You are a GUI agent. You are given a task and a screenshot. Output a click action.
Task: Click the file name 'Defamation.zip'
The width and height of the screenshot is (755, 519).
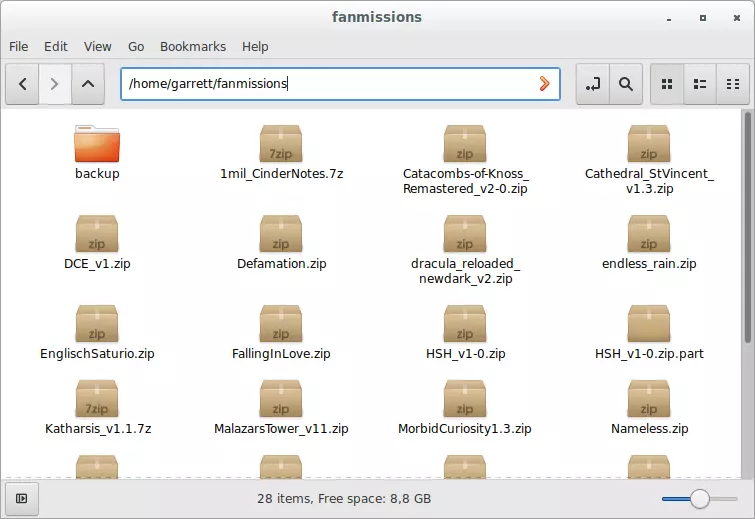(x=282, y=263)
